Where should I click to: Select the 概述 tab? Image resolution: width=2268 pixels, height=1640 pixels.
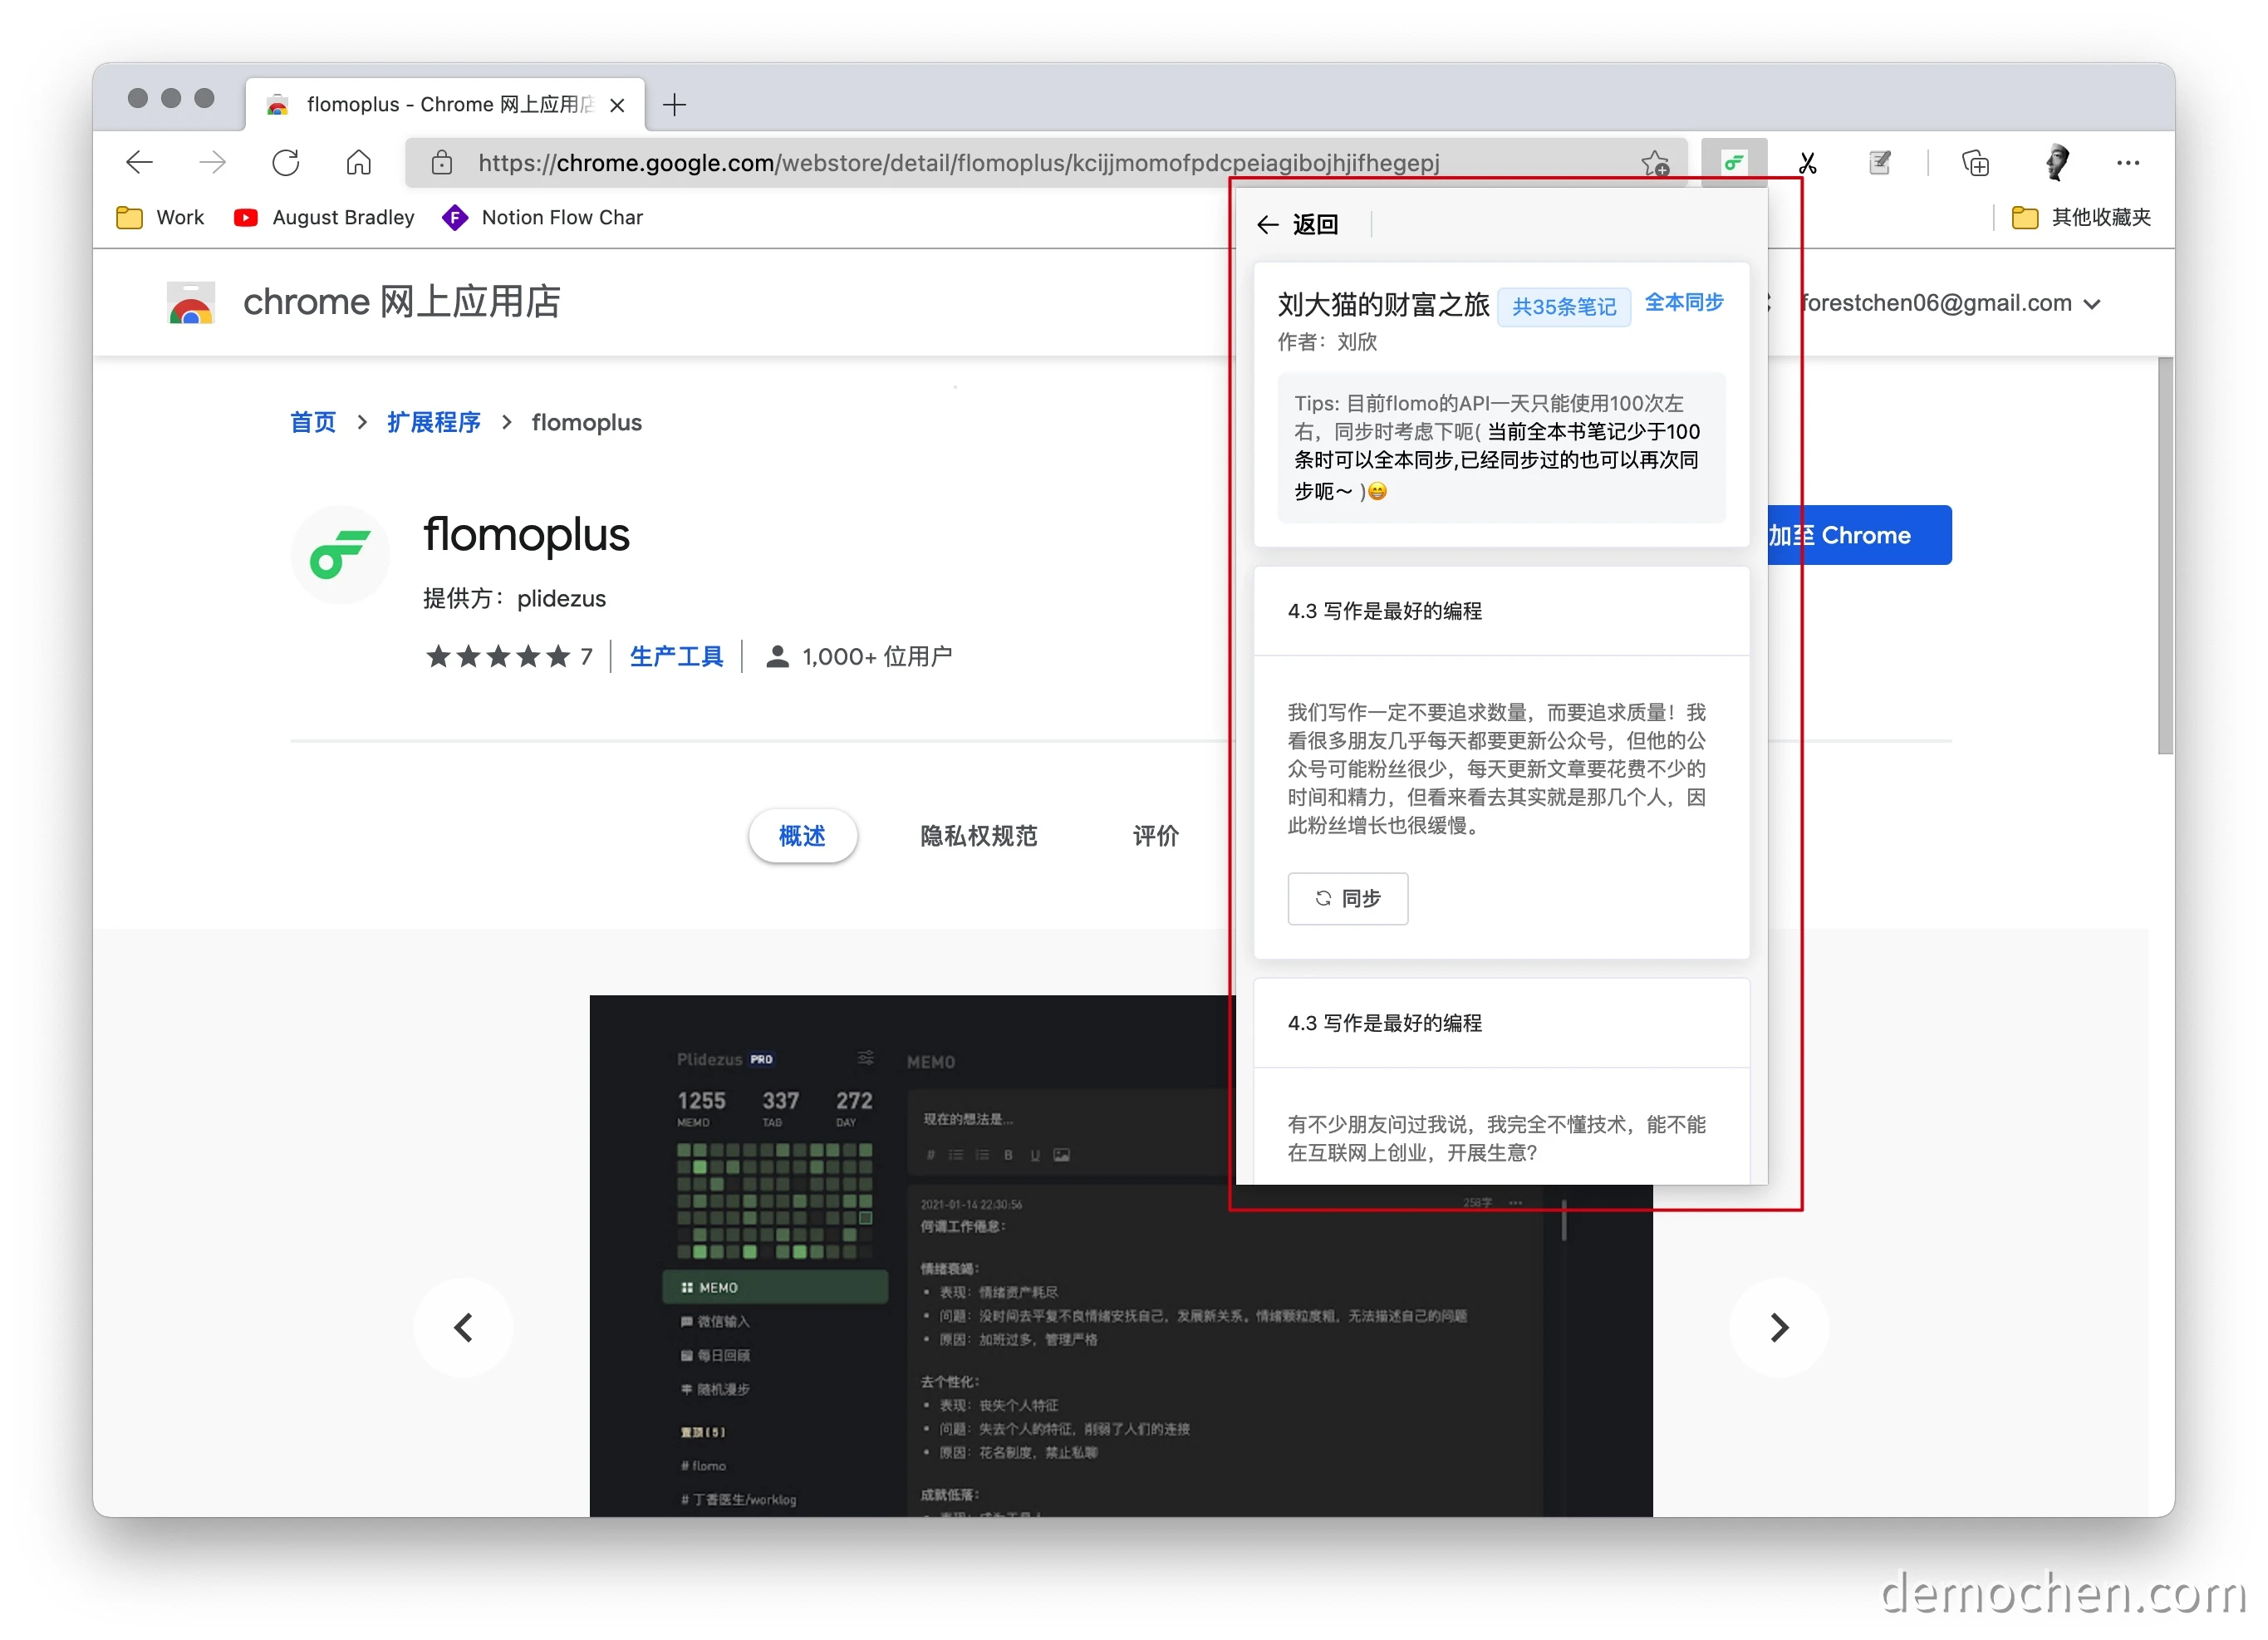tap(802, 835)
